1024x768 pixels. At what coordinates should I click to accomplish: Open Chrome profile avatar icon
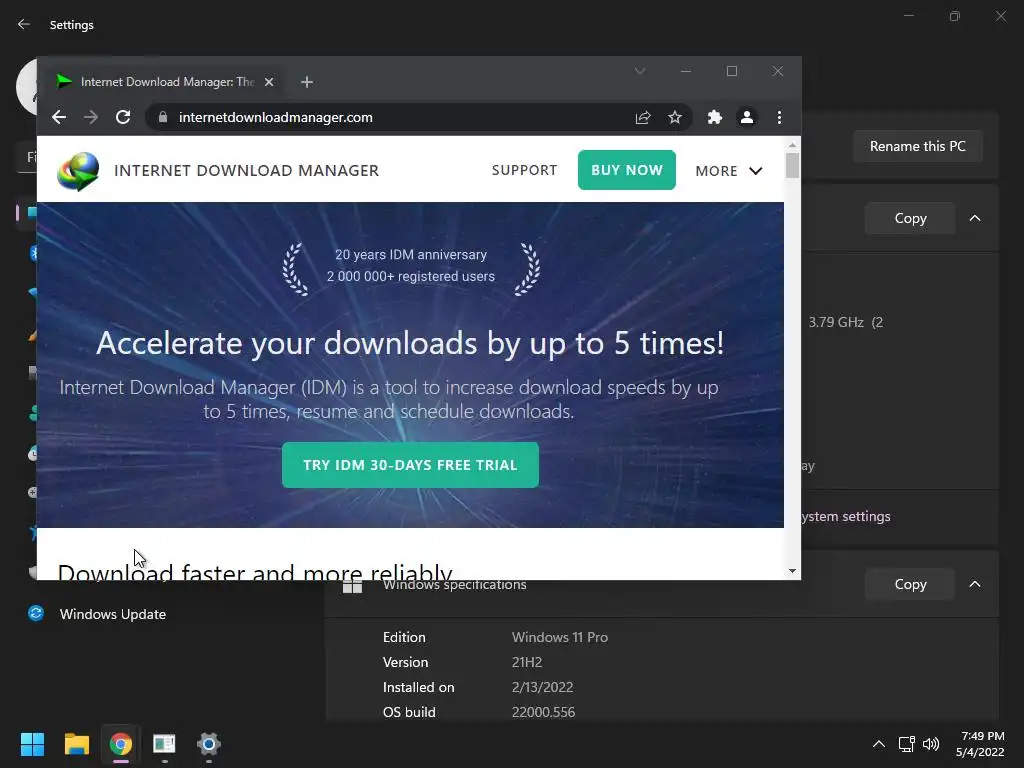(x=746, y=118)
